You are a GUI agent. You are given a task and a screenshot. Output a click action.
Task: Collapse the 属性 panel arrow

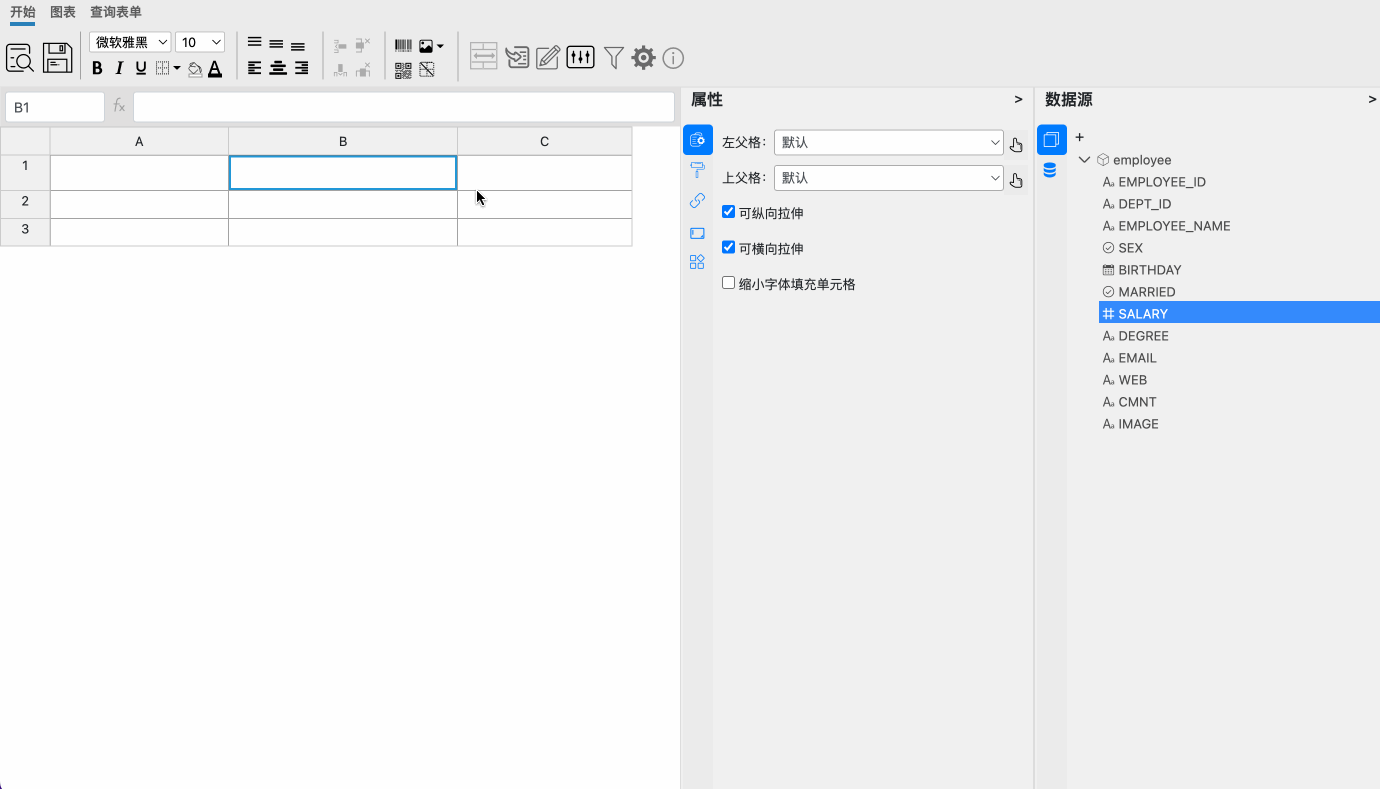1018,99
